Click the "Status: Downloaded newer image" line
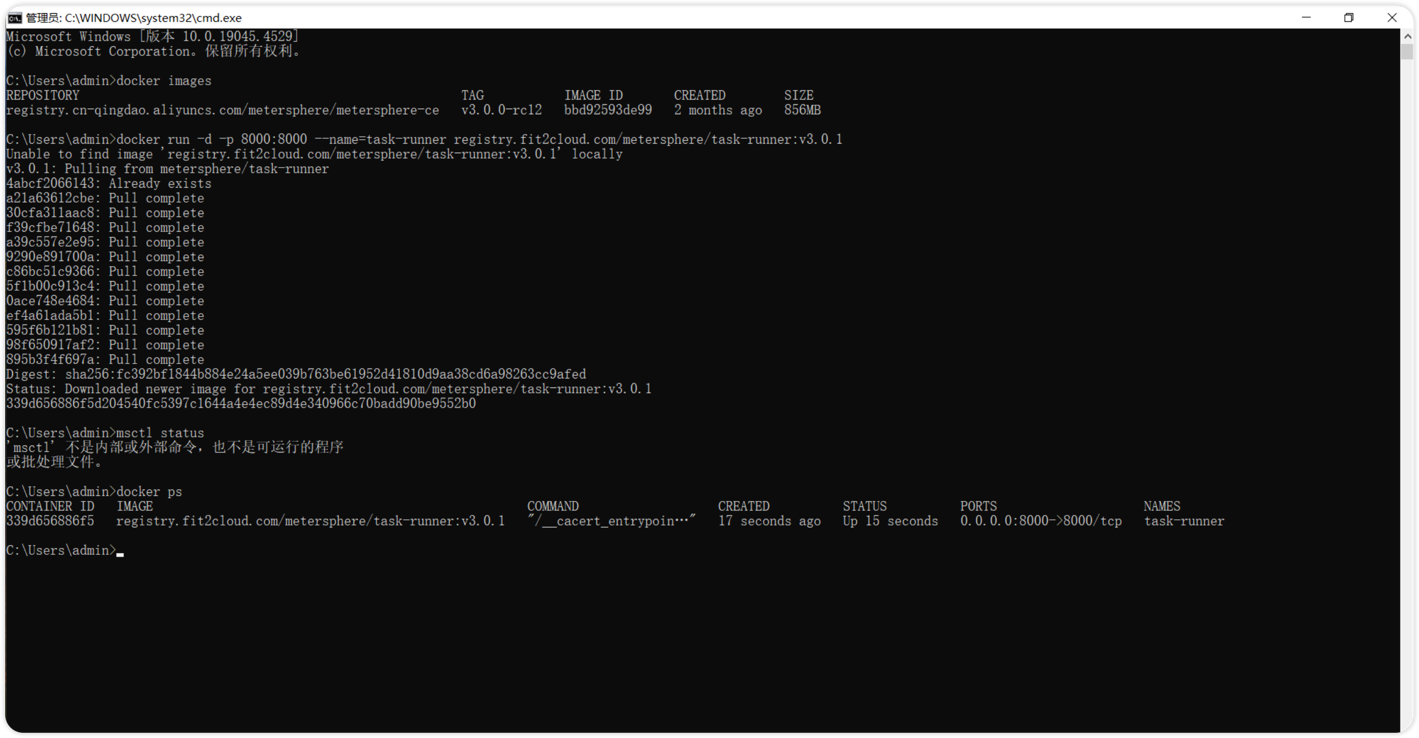 point(329,389)
